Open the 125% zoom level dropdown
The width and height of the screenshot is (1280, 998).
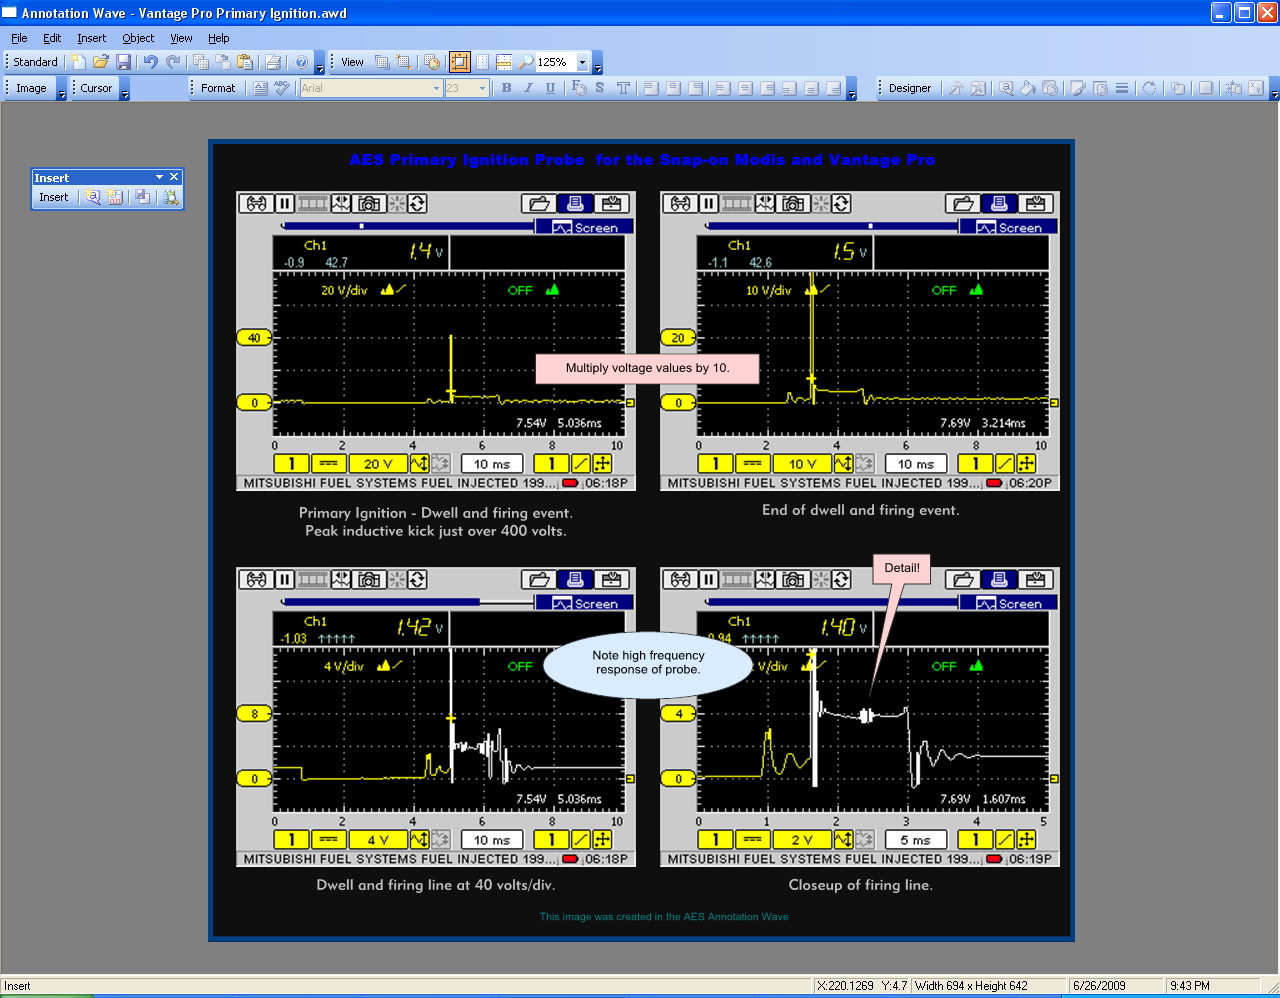(x=582, y=62)
